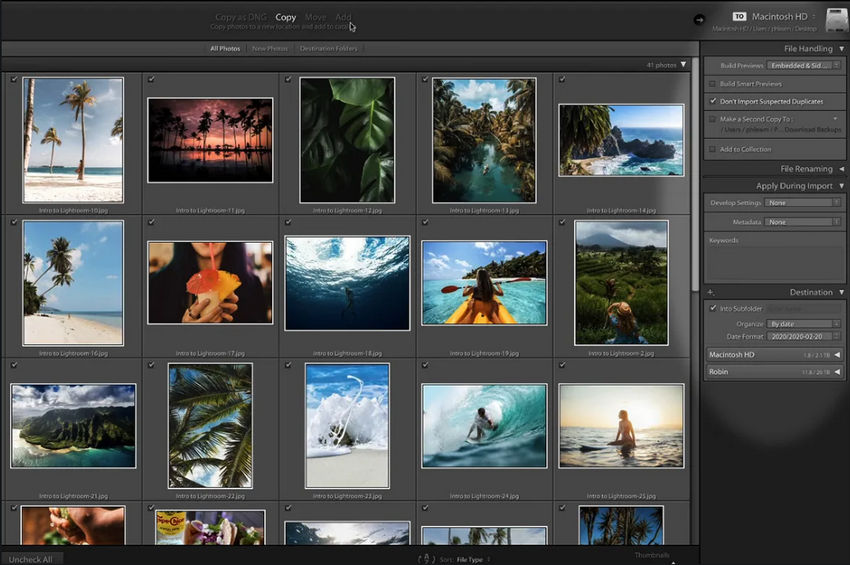Collapse the Macintosh HD volume arrow
This screenshot has width=850, height=565.
[837, 355]
